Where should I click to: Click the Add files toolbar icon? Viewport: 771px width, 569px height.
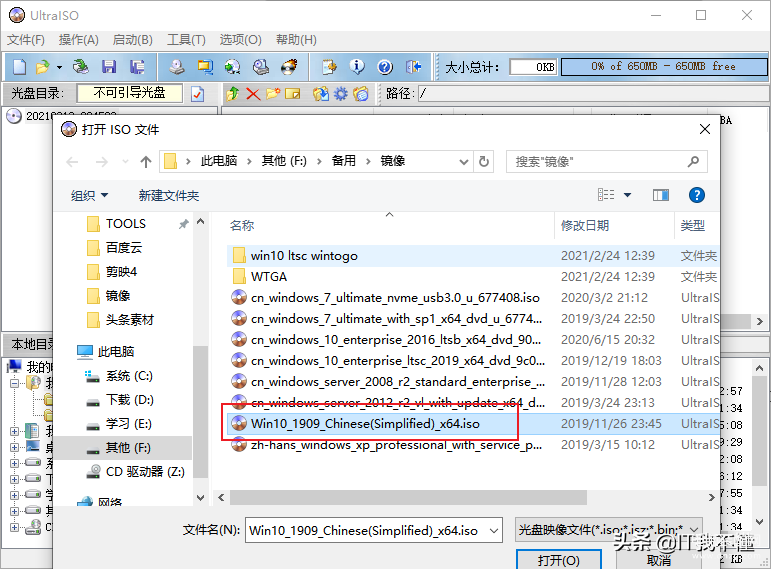coord(329,66)
